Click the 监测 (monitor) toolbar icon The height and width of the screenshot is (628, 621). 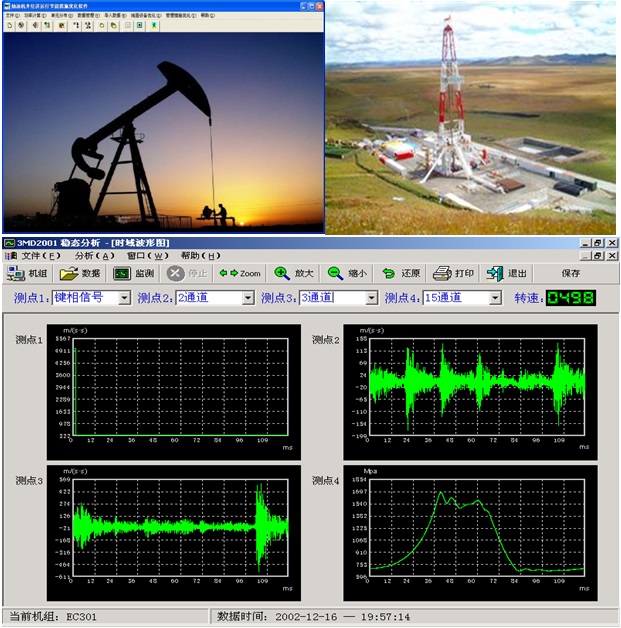click(121, 273)
